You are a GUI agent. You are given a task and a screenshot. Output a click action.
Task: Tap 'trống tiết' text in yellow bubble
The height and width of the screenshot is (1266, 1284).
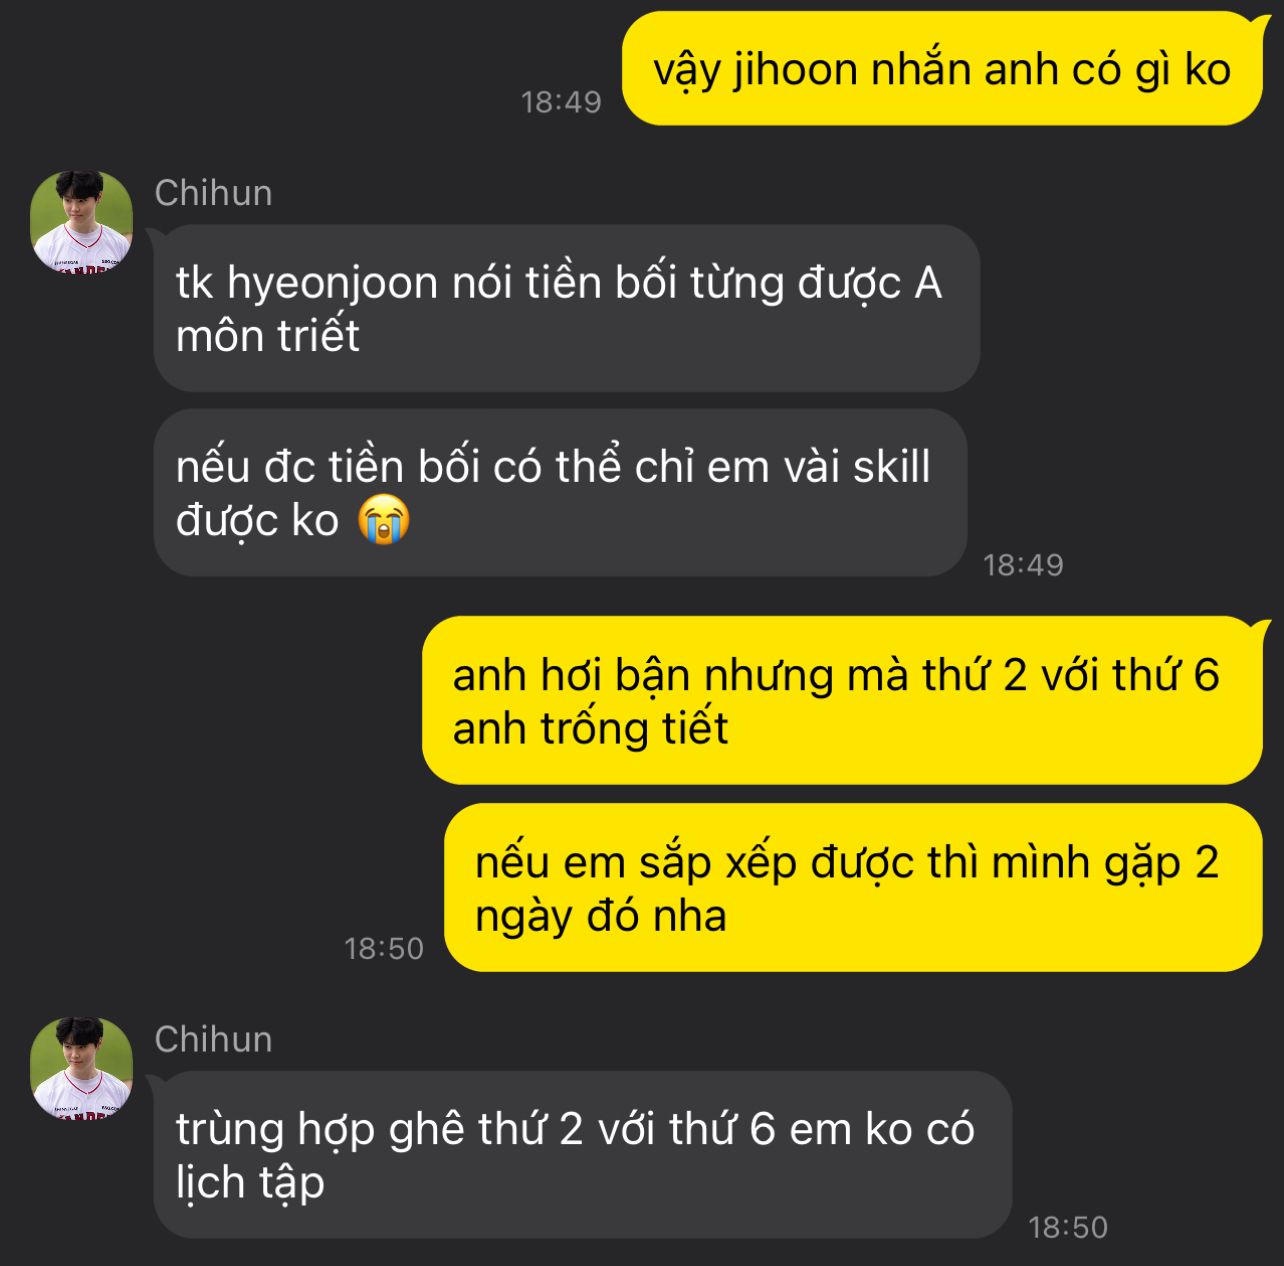(x=635, y=728)
